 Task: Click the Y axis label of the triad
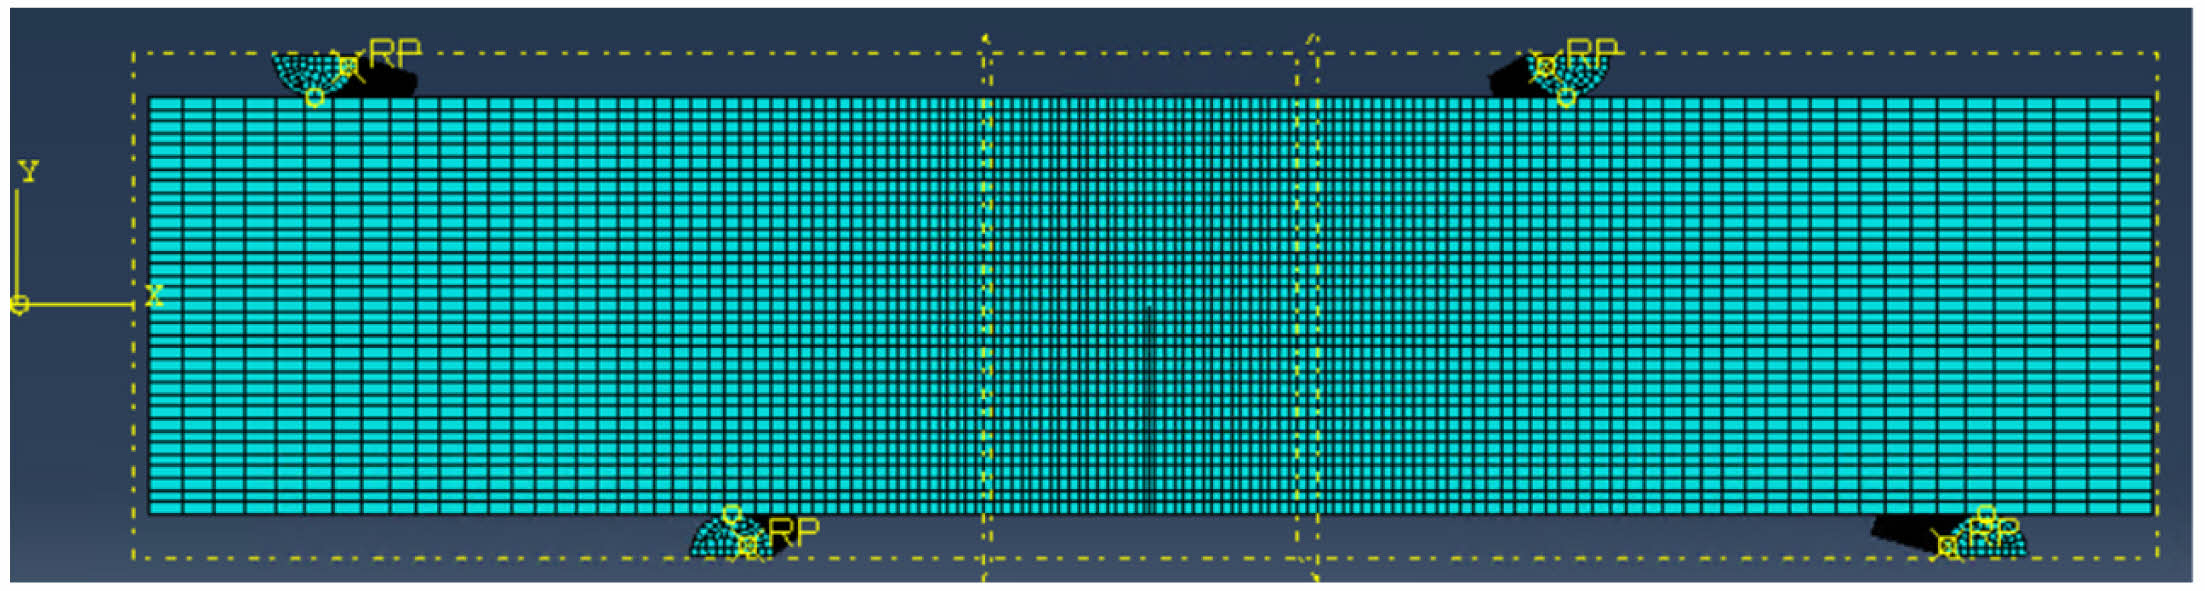pyautogui.click(x=28, y=172)
